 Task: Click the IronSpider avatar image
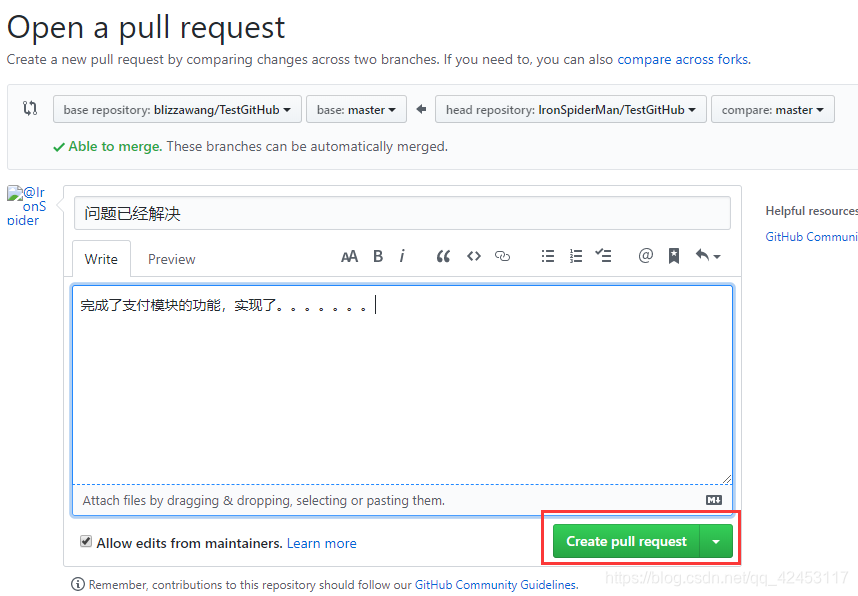26,206
